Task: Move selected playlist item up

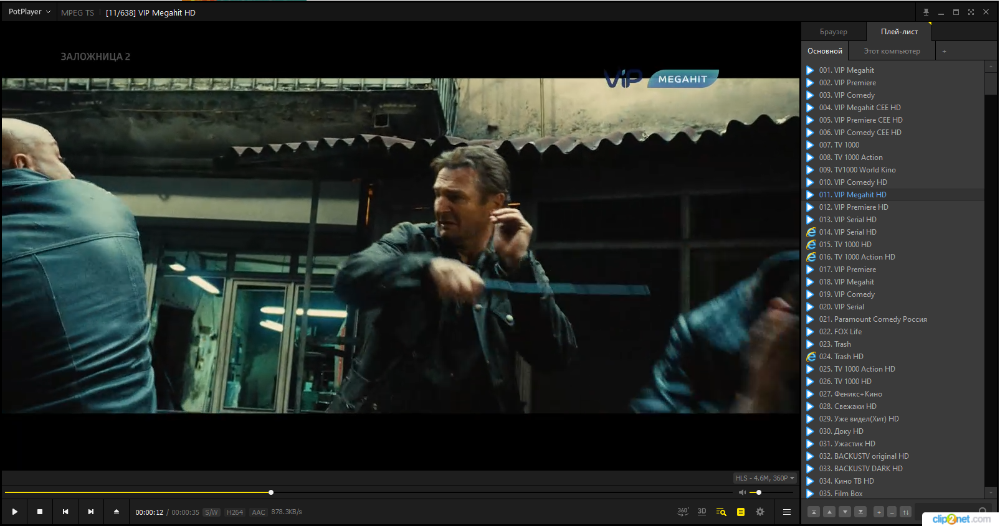Action: point(829,511)
